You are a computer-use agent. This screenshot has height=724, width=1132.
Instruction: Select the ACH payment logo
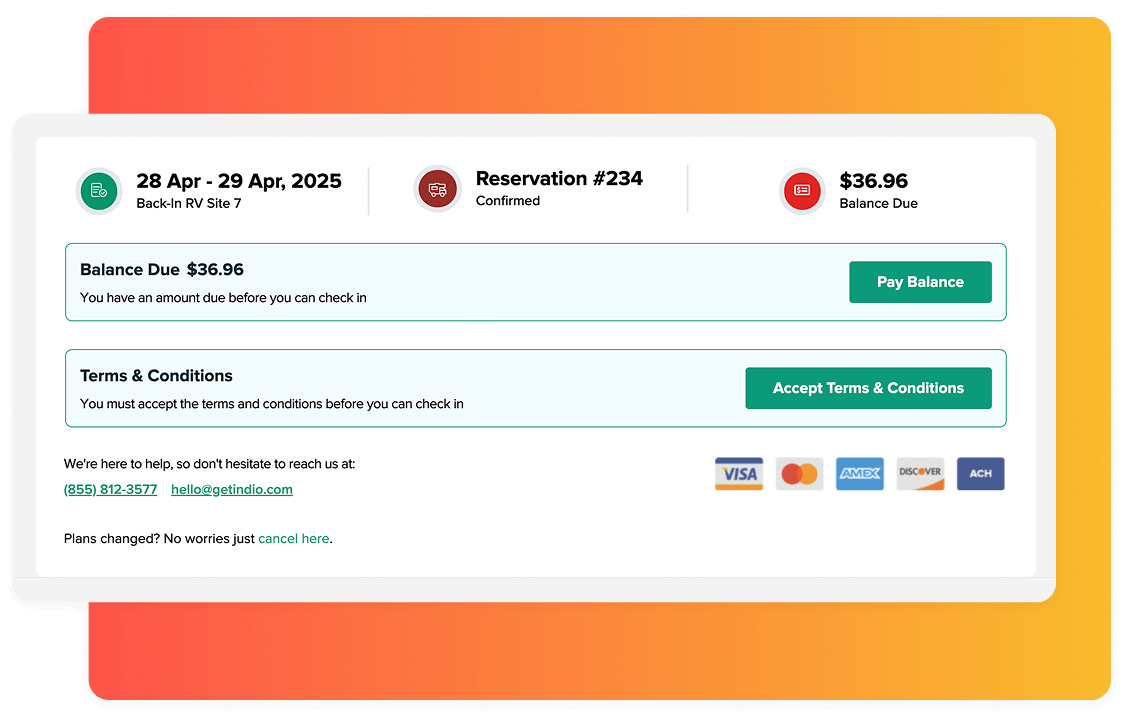[x=980, y=474]
